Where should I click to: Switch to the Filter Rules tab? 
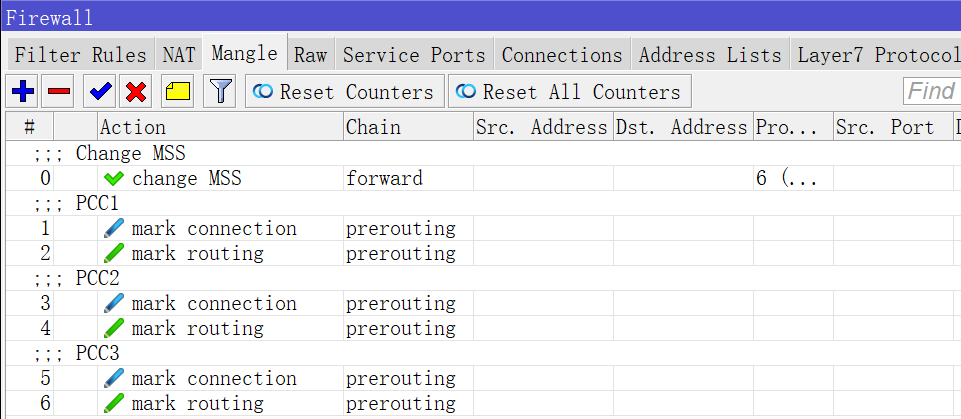click(80, 55)
